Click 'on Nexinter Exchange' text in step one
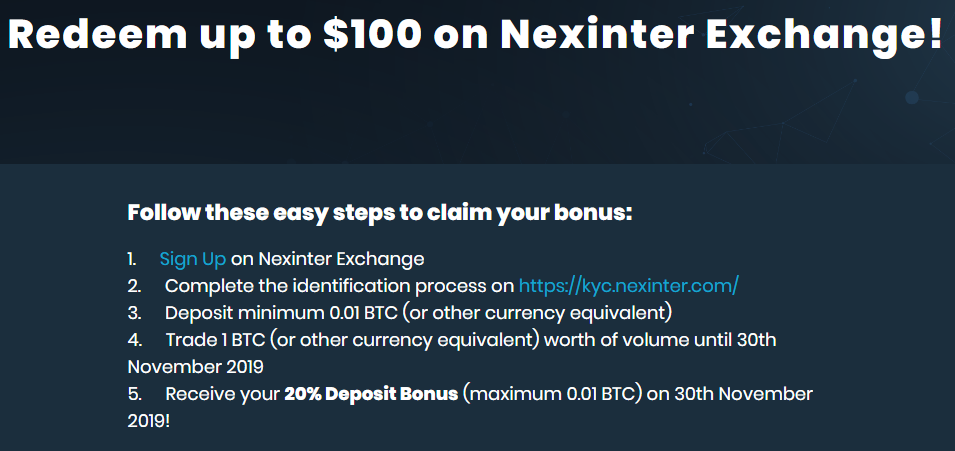Screen dimensions: 955x451 pyautogui.click(x=328, y=259)
